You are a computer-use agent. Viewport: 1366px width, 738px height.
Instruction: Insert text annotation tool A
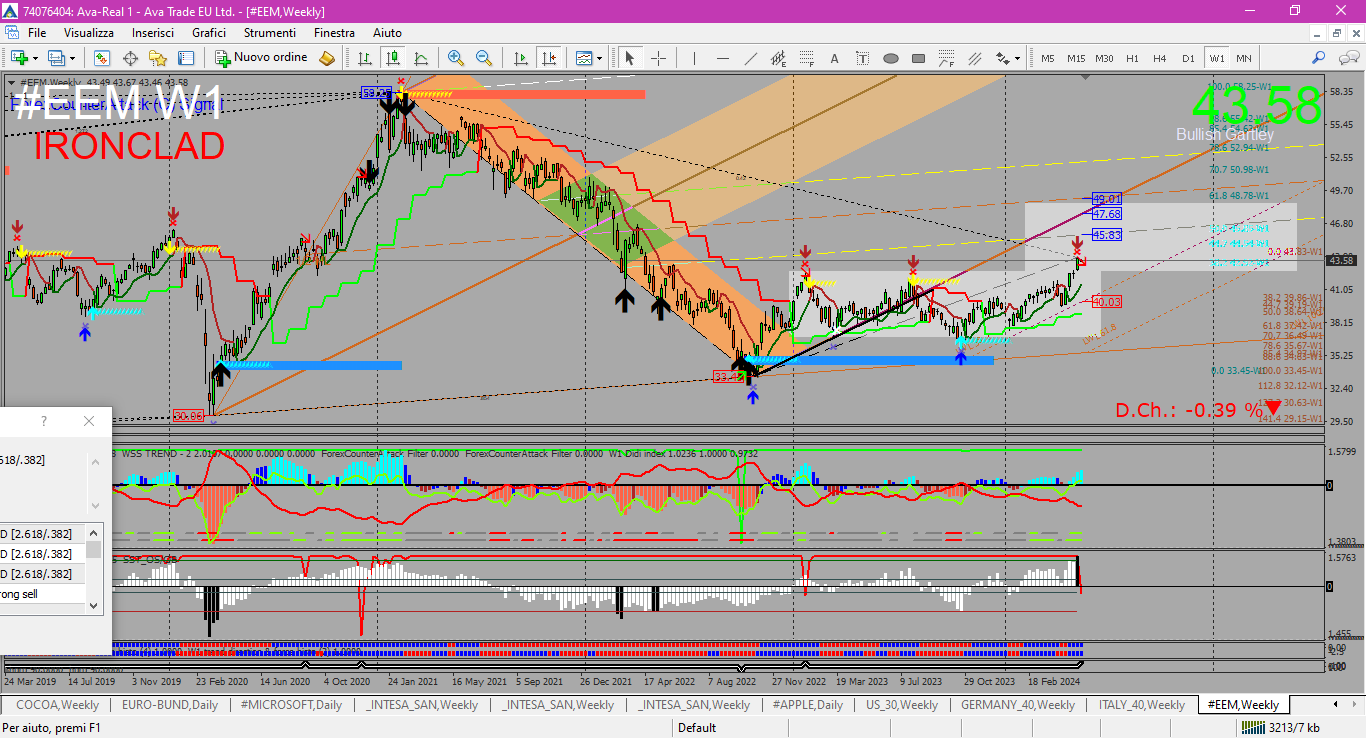pyautogui.click(x=835, y=58)
